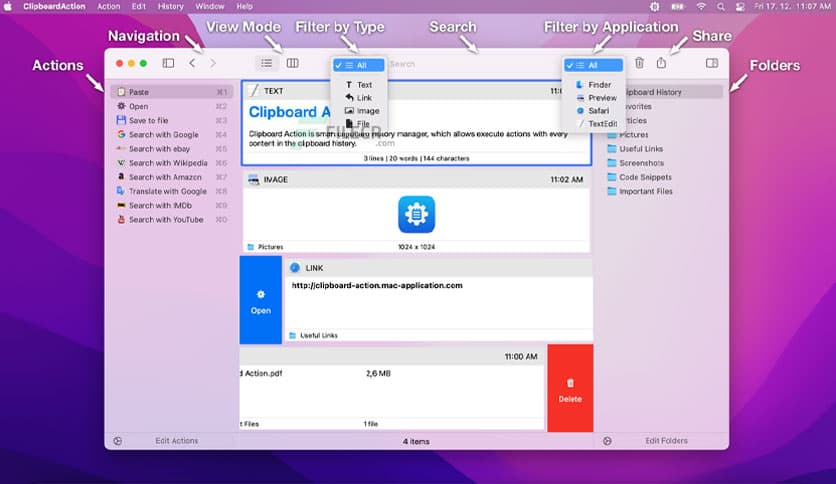This screenshot has width=836, height=484.
Task: Filter by TextEdit application
Action: (593, 124)
